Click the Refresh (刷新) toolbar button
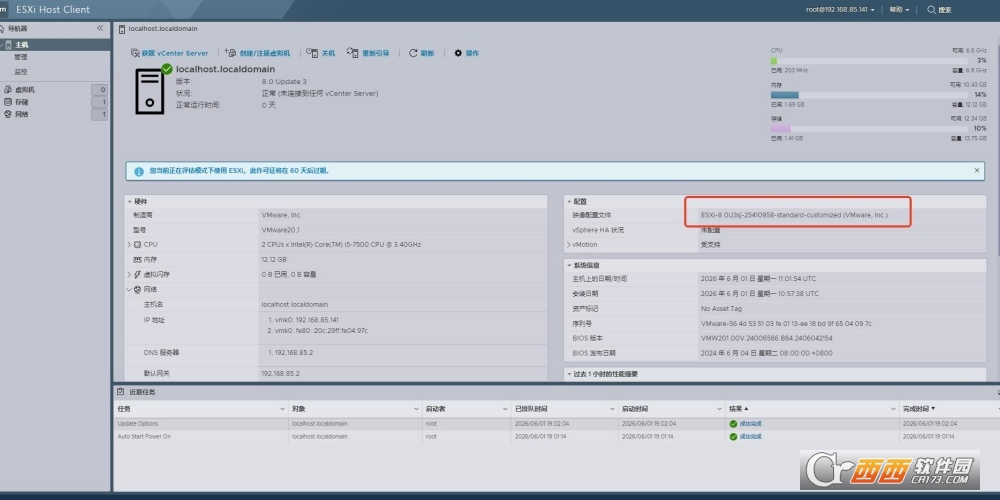Screen dimensions: 1000x500 pyautogui.click(x=422, y=53)
